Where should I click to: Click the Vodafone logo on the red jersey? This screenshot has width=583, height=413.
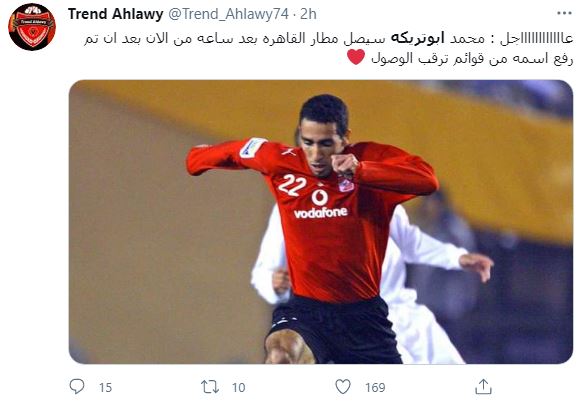pyautogui.click(x=320, y=204)
